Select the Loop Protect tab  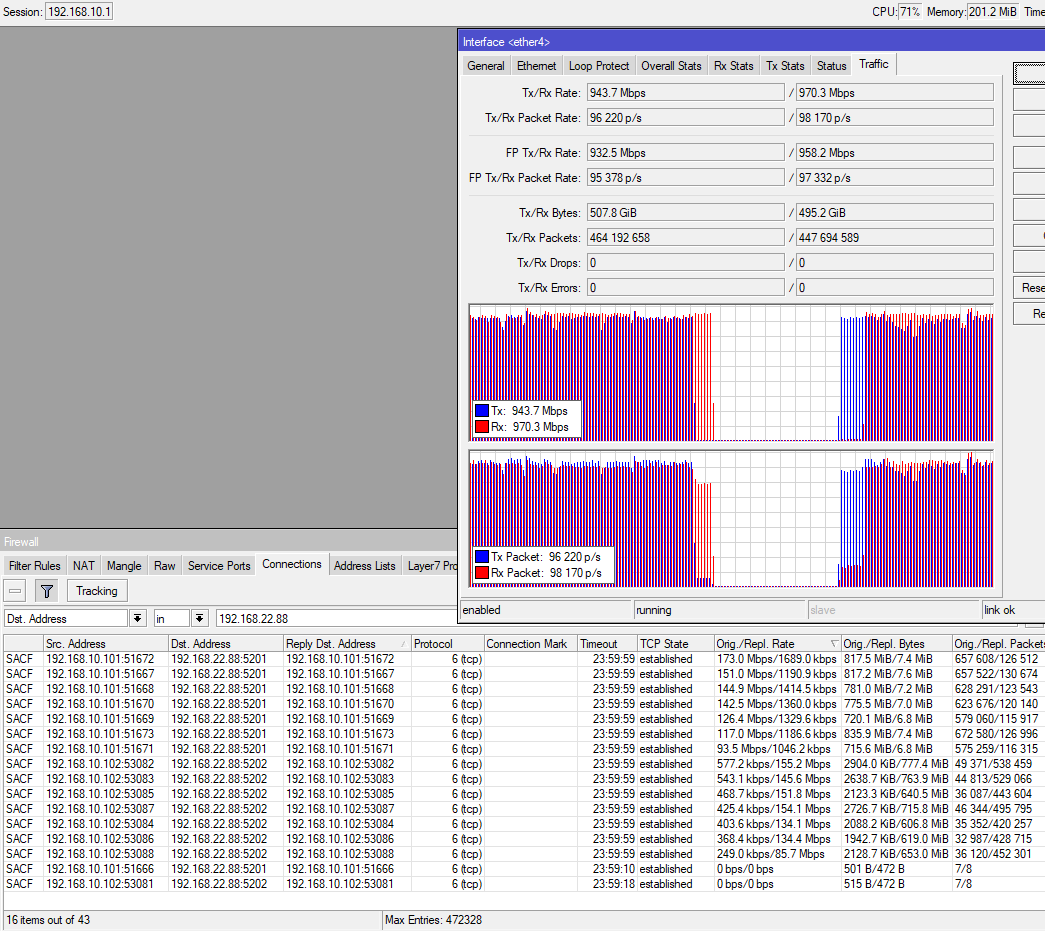[599, 66]
